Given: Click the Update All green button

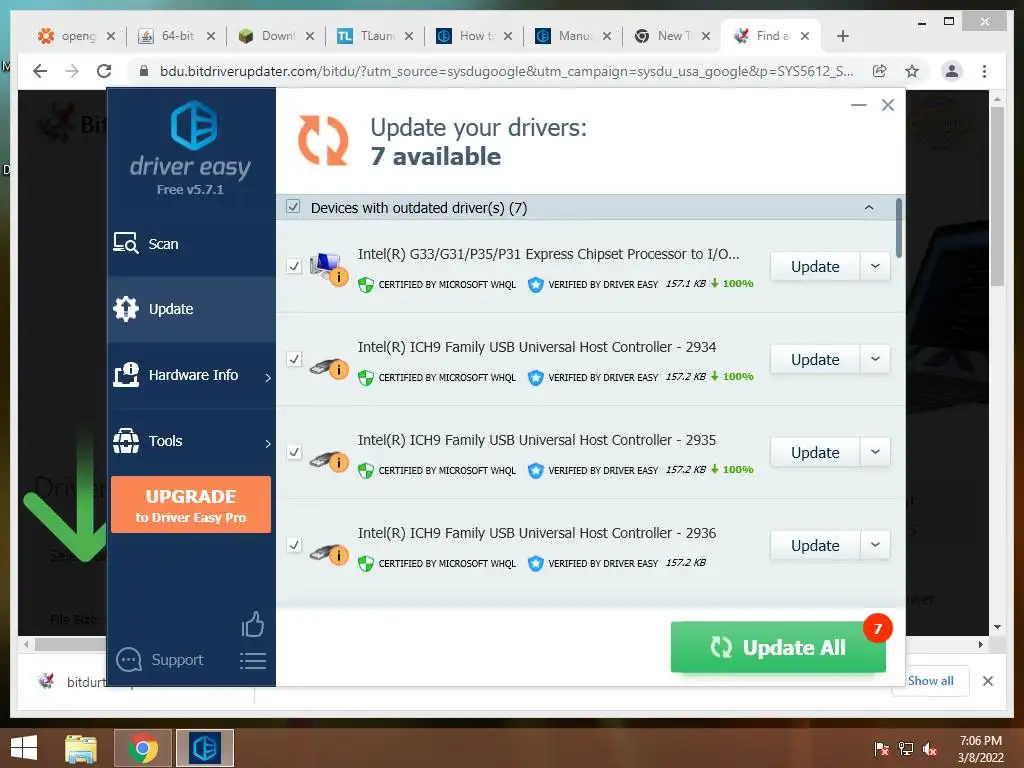Looking at the screenshot, I should point(778,647).
